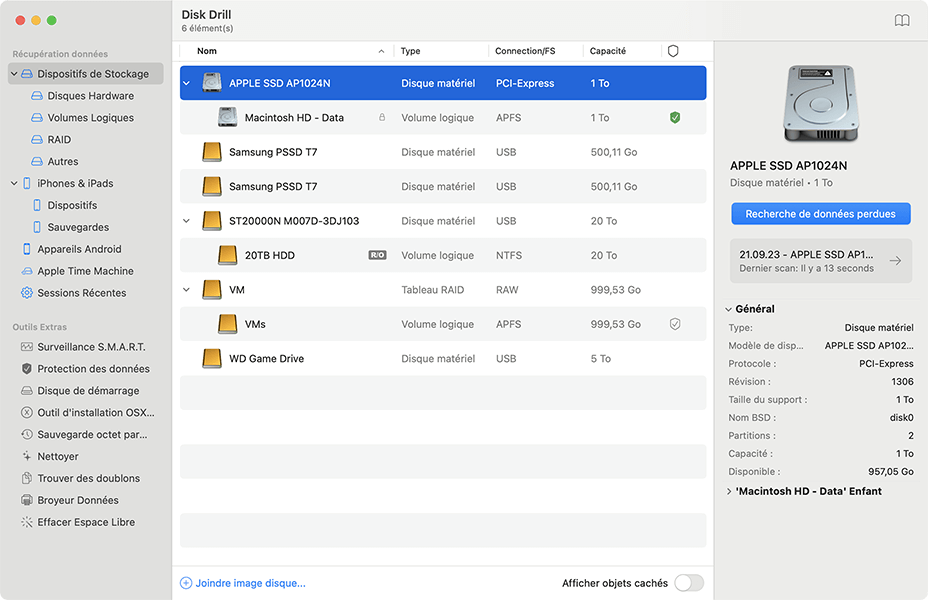Select the Macintosh HD - Data volume row

(443, 118)
